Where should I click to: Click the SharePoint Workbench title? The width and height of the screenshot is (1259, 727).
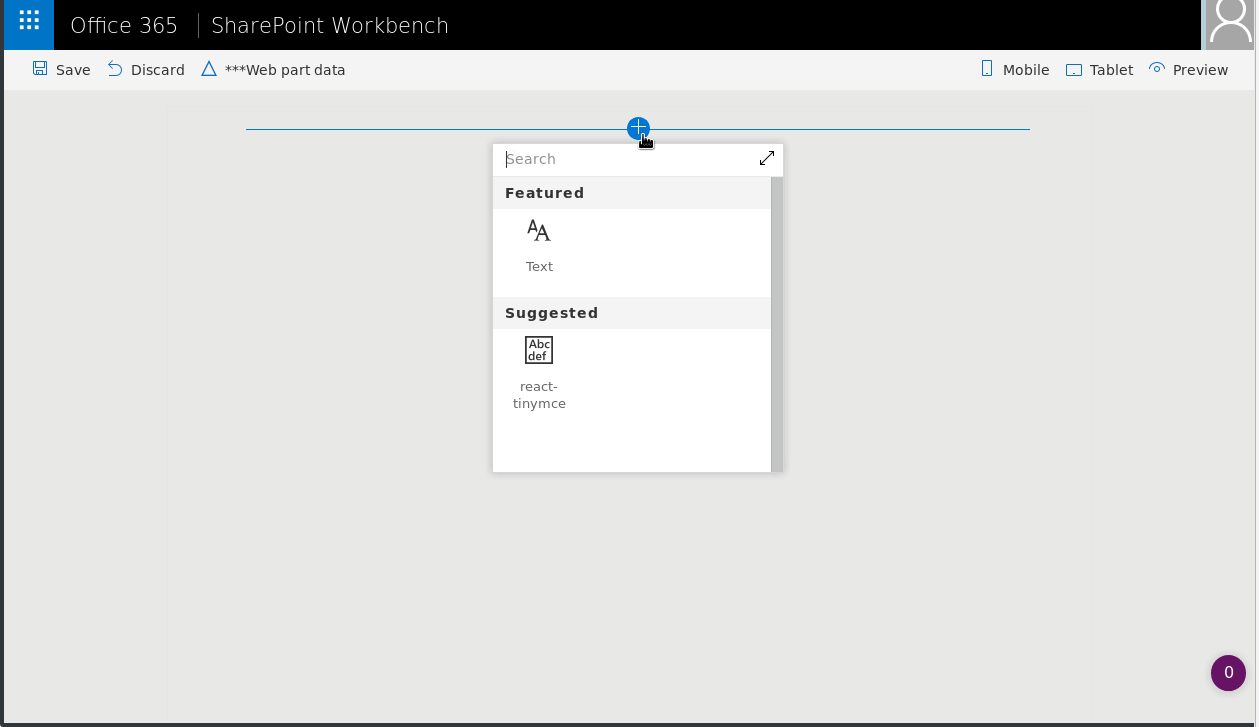330,25
